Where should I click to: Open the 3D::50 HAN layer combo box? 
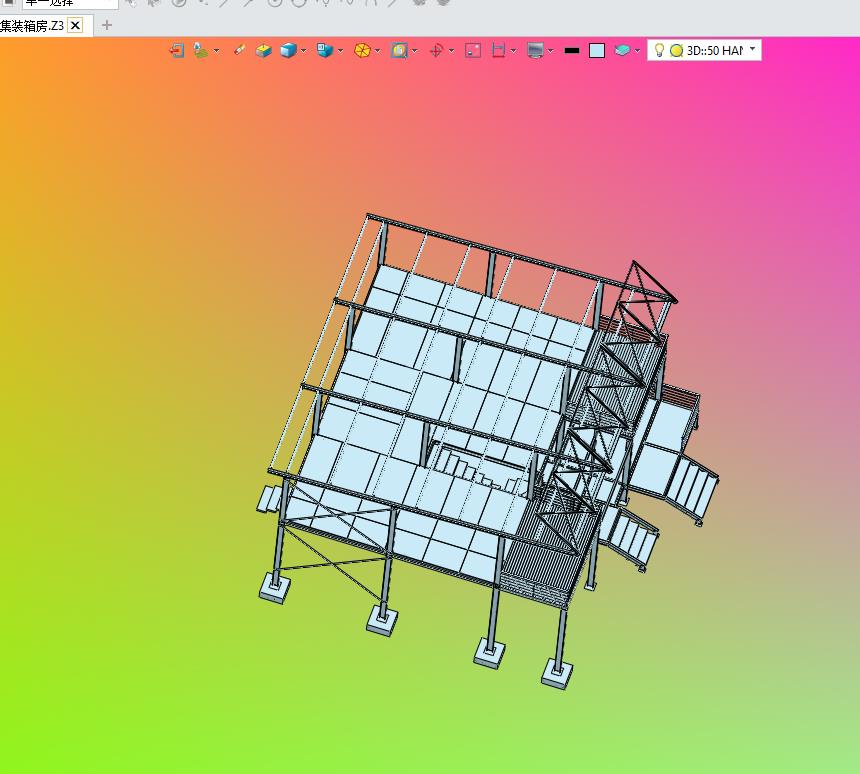tap(704, 50)
